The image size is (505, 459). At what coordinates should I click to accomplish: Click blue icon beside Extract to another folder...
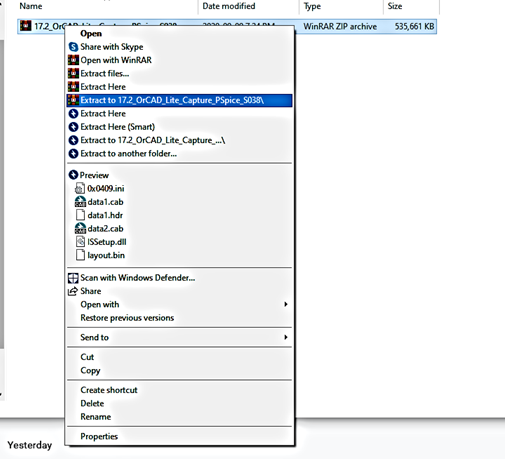click(73, 154)
